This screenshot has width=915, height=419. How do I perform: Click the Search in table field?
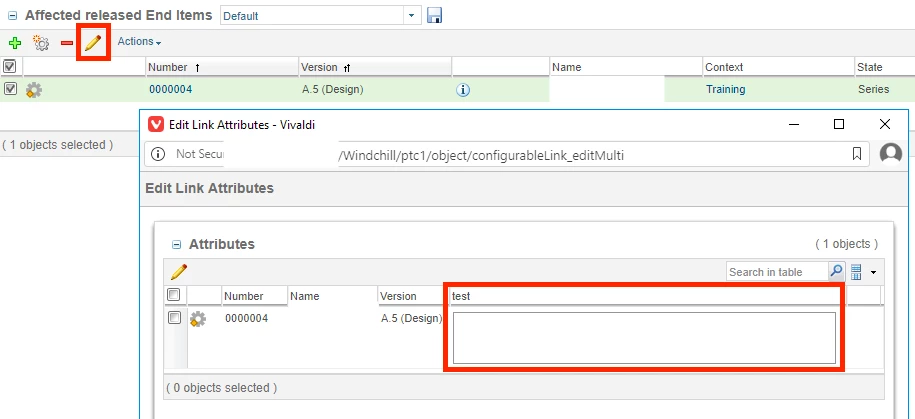(777, 272)
